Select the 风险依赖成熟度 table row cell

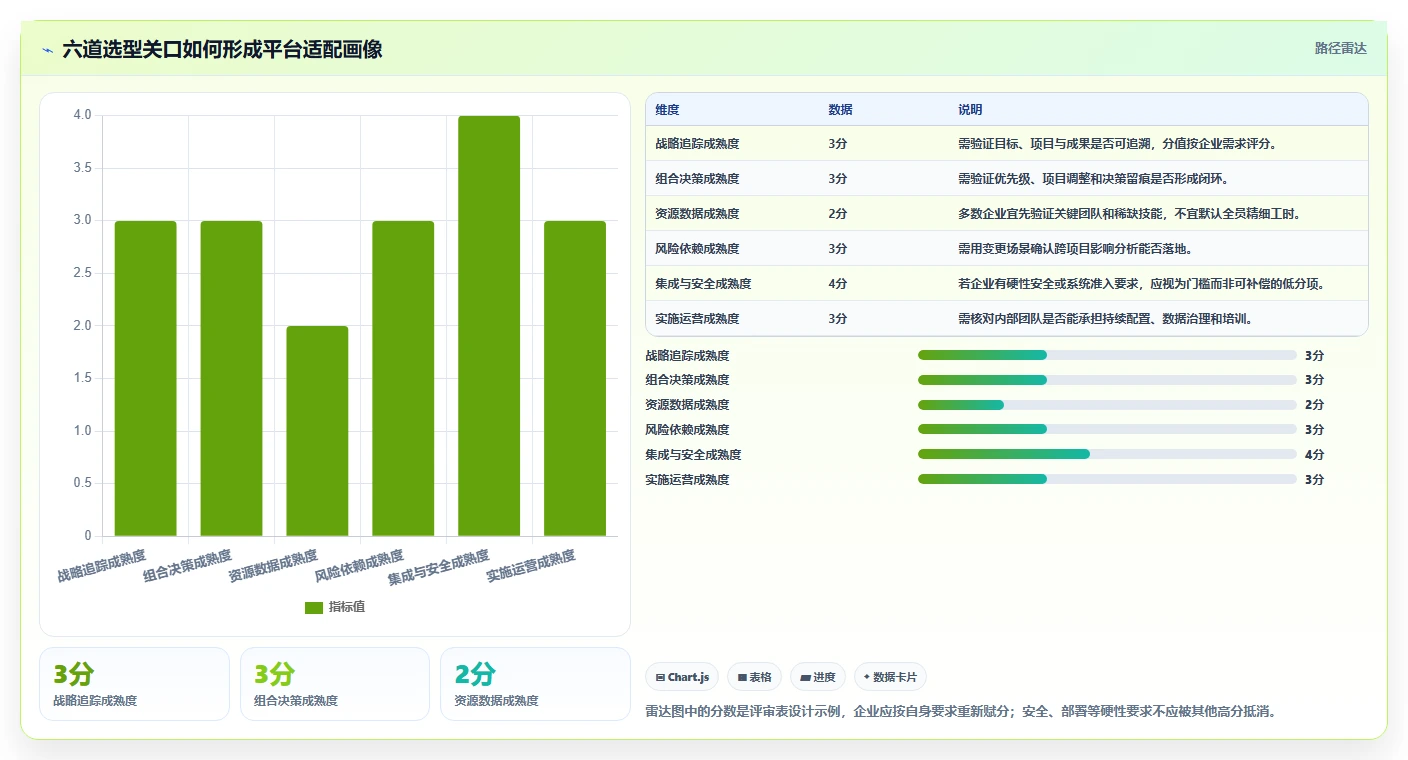point(697,249)
